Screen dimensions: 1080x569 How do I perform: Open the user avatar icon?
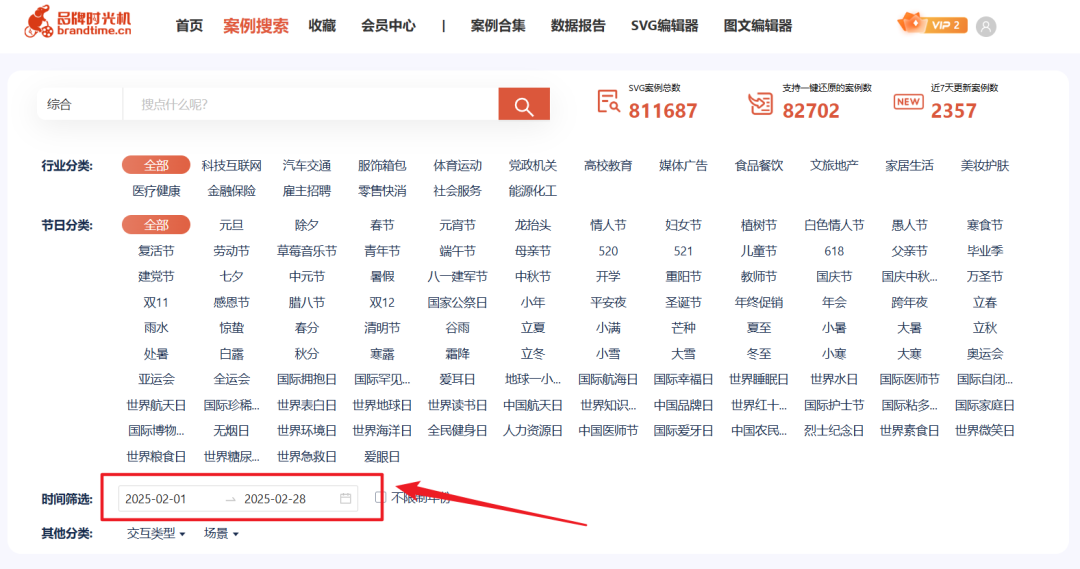pos(986,26)
